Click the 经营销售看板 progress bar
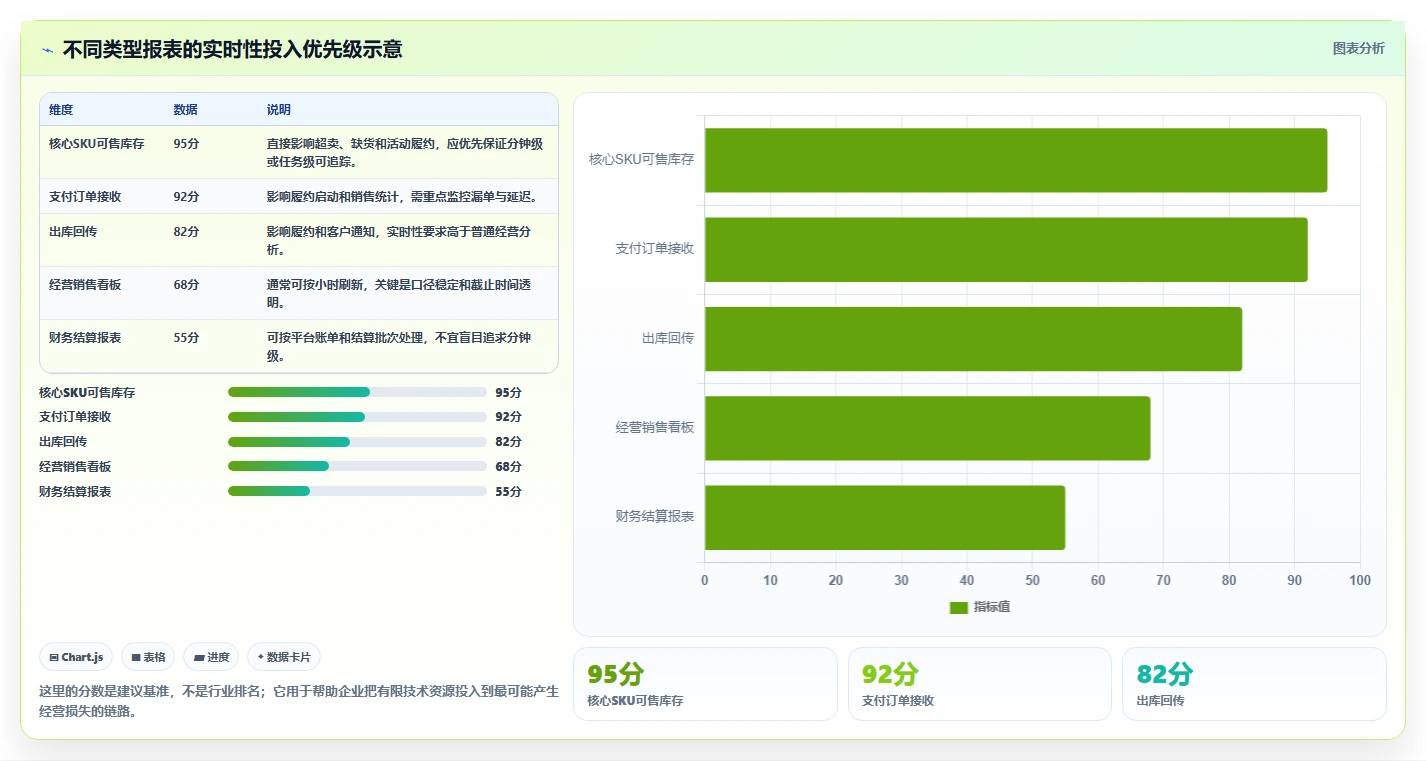The width and height of the screenshot is (1426, 761). (357, 466)
